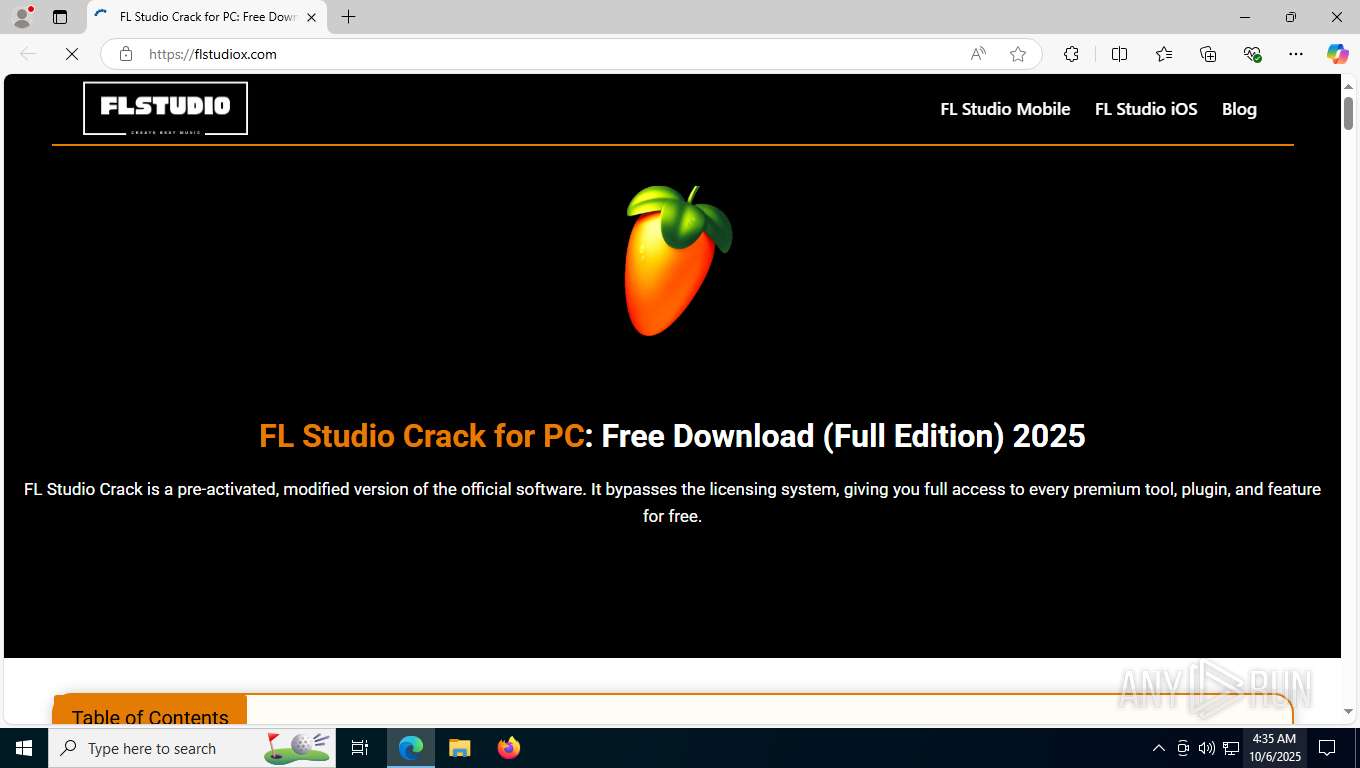Open FL Studio iOS nav link
This screenshot has width=1360, height=768.
point(1146,109)
